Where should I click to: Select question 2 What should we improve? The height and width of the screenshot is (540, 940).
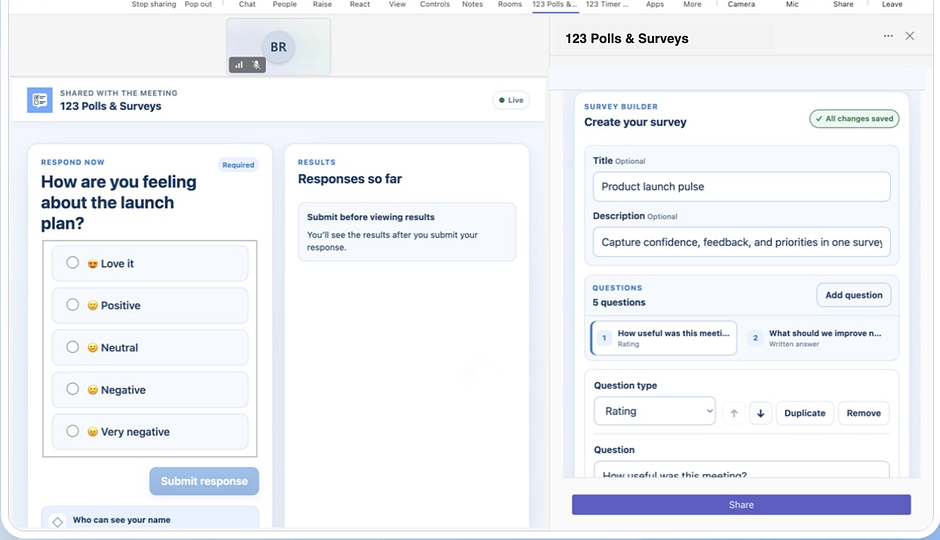coord(818,338)
